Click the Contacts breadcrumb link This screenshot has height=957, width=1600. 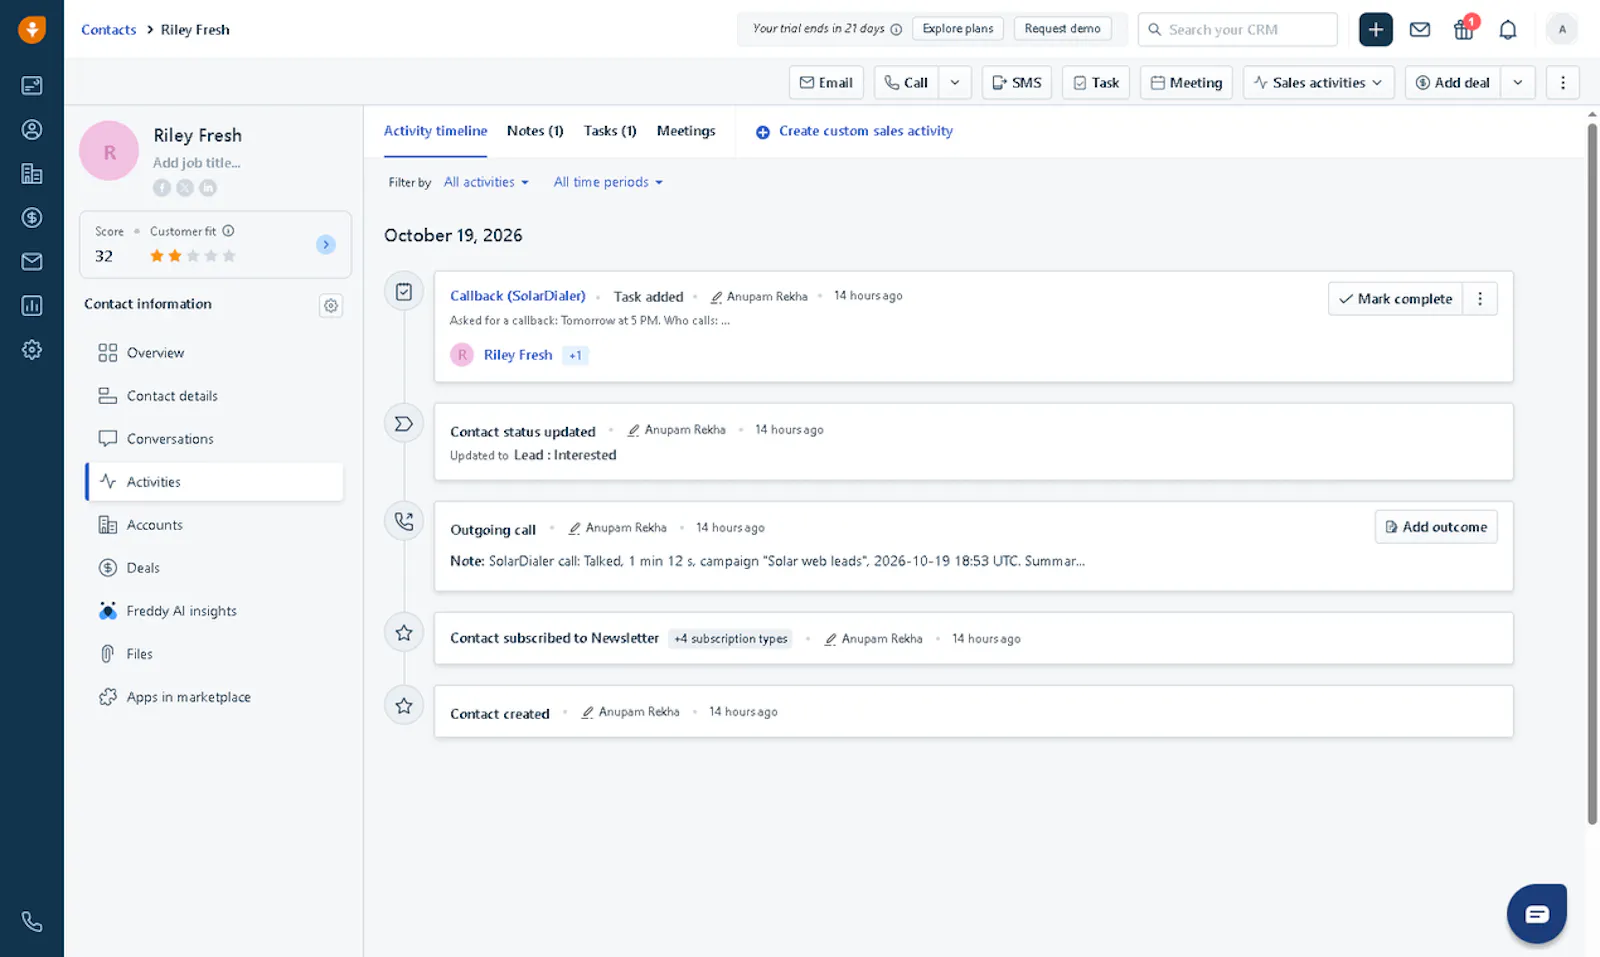click(108, 30)
